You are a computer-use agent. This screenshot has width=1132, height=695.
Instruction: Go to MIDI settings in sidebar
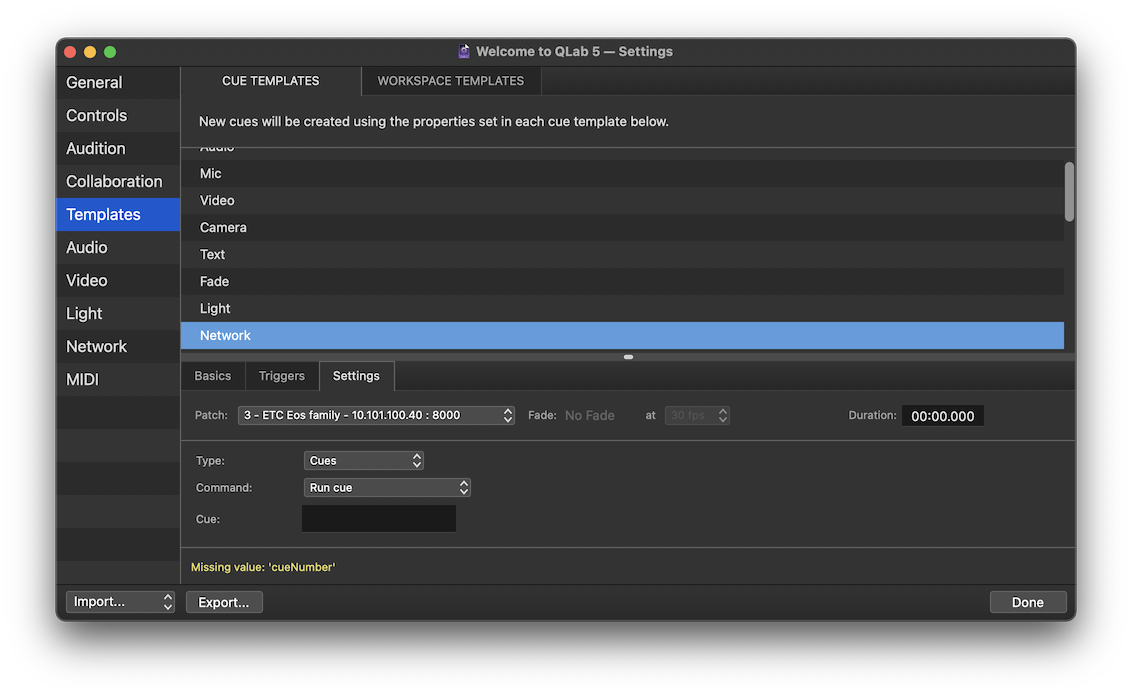pyautogui.click(x=82, y=380)
